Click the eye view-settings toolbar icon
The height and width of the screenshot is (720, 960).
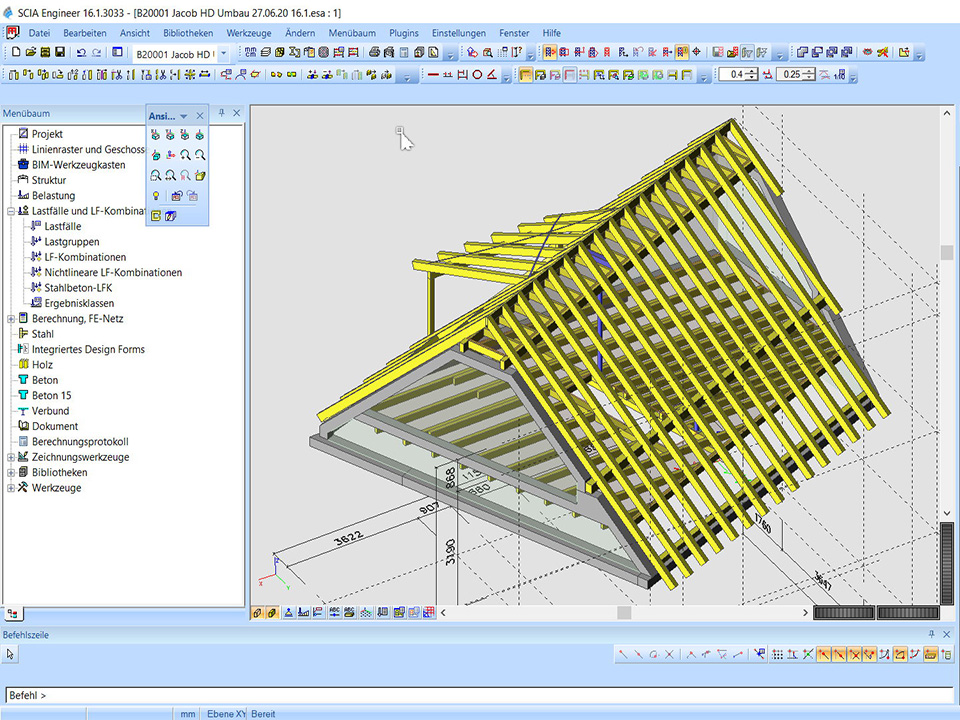(867, 52)
